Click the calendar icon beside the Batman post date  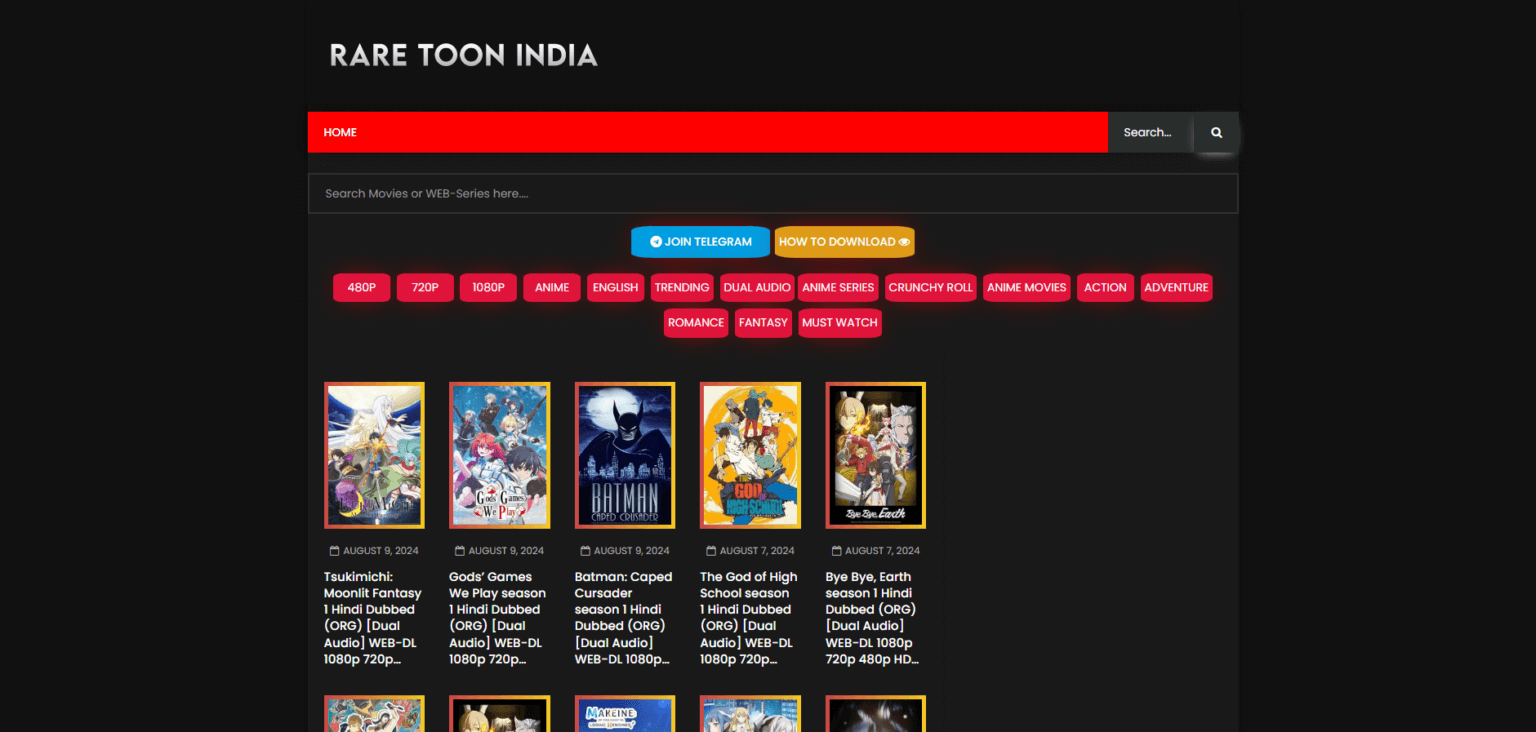point(583,550)
